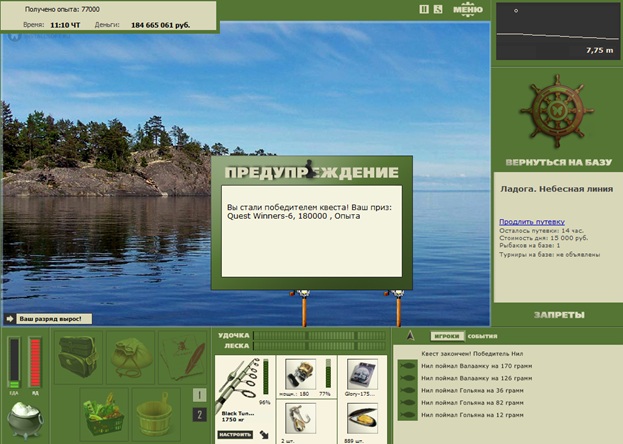Switch to tackle slot 1

click(x=199, y=395)
